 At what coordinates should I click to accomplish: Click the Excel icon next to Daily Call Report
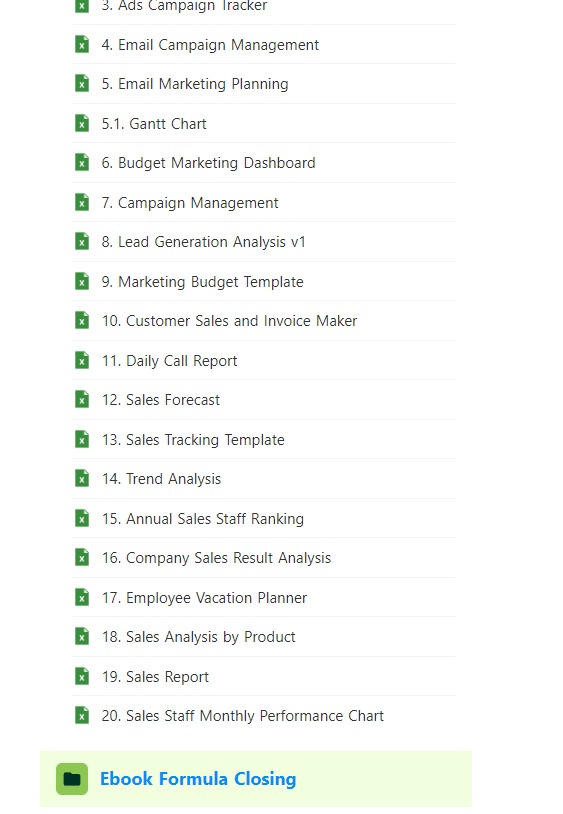(x=82, y=360)
